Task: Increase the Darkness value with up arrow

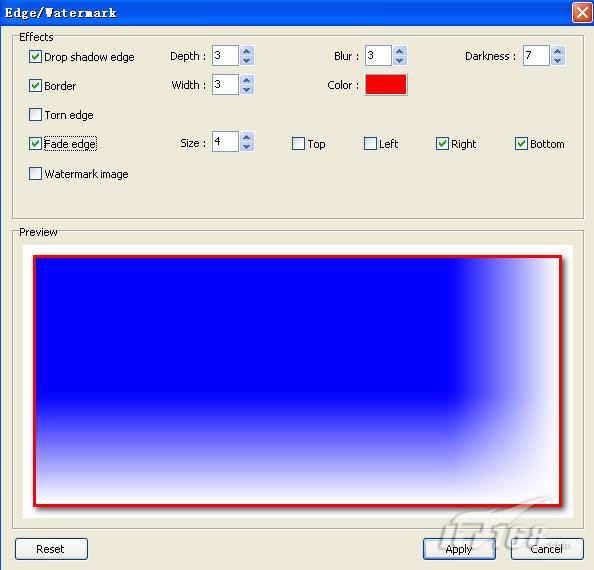Action: [x=558, y=51]
